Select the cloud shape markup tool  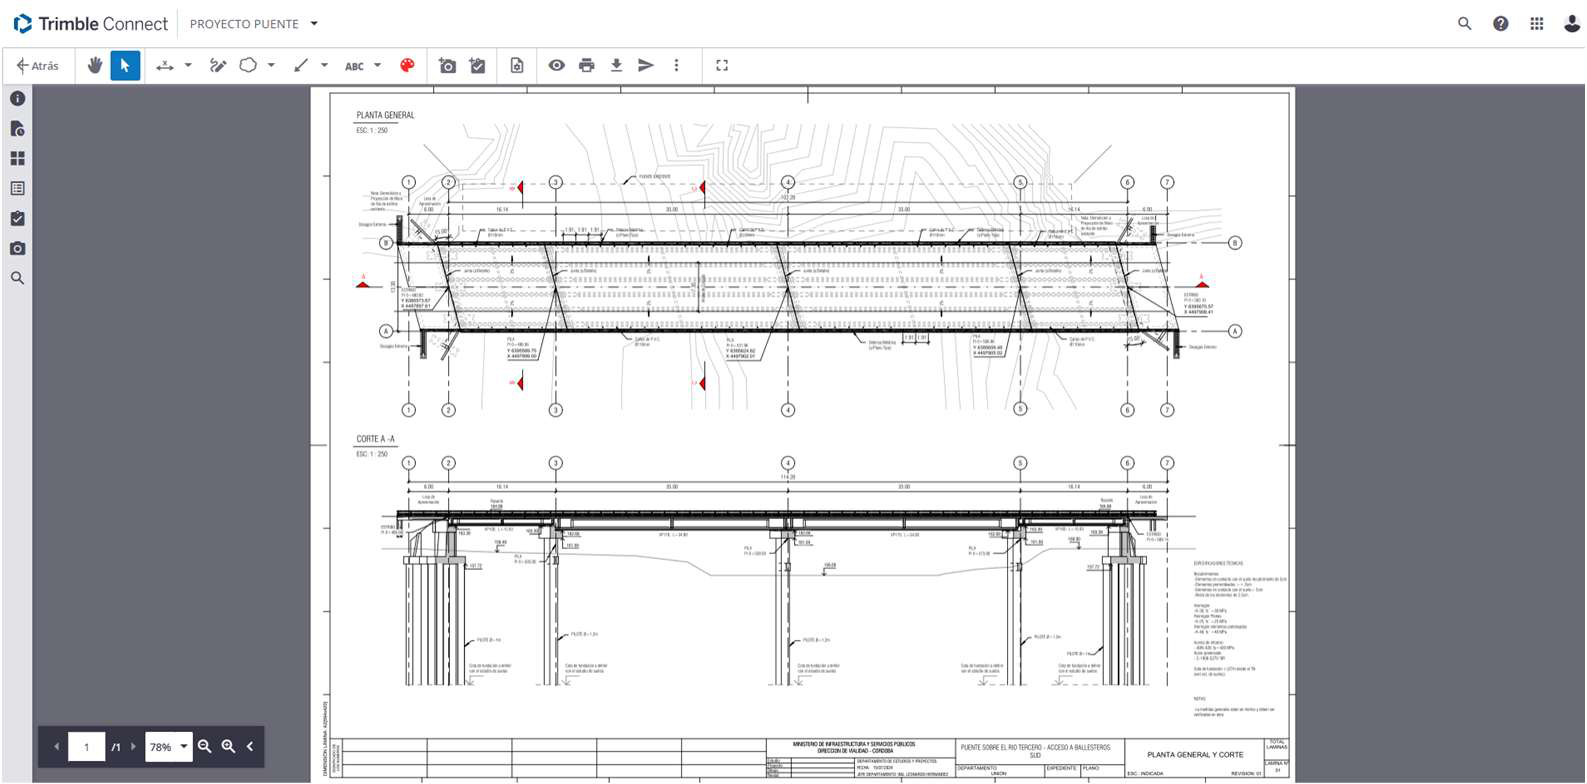248,66
